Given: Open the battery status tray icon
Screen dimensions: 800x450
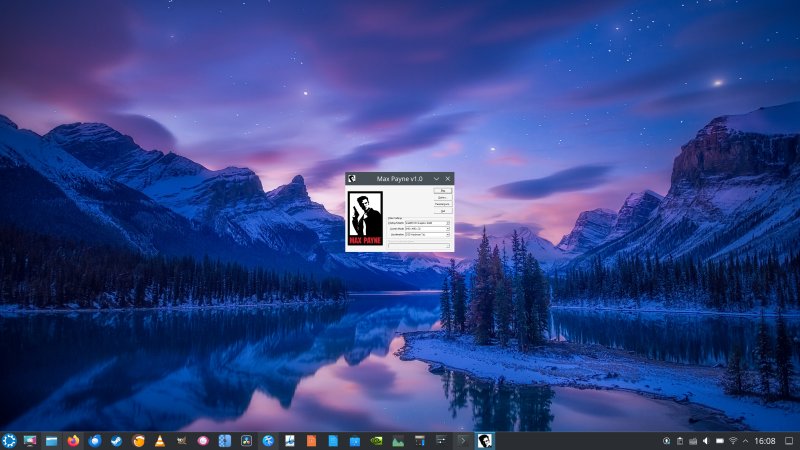Looking at the screenshot, I should pos(719,441).
